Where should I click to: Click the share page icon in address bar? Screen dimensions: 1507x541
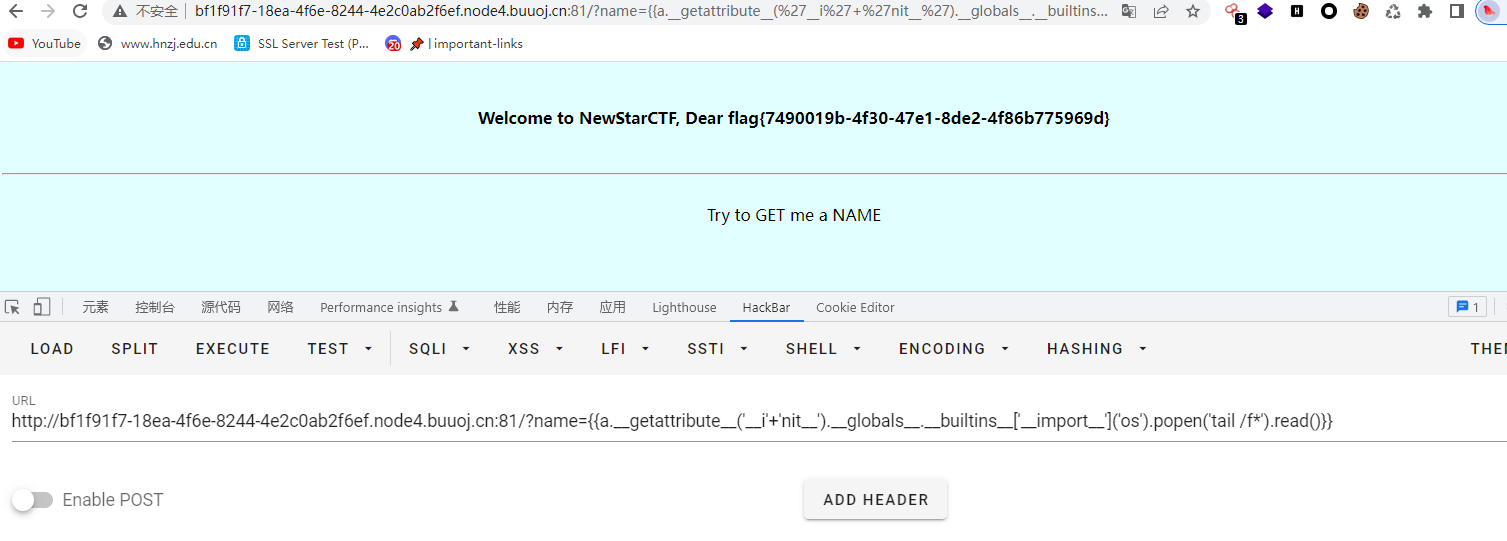(x=1161, y=12)
